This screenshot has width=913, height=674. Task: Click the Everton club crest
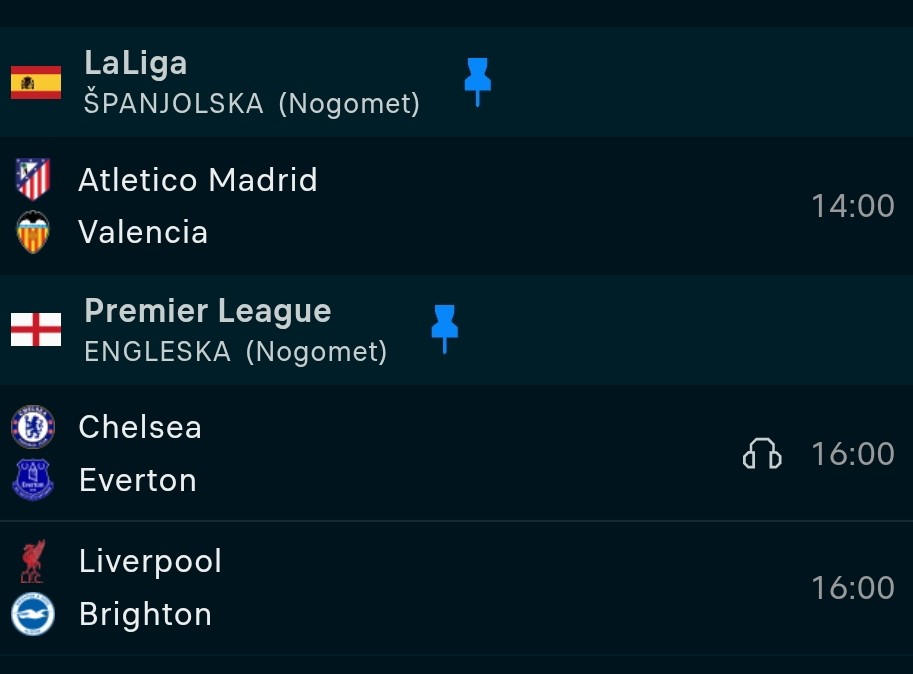point(33,480)
